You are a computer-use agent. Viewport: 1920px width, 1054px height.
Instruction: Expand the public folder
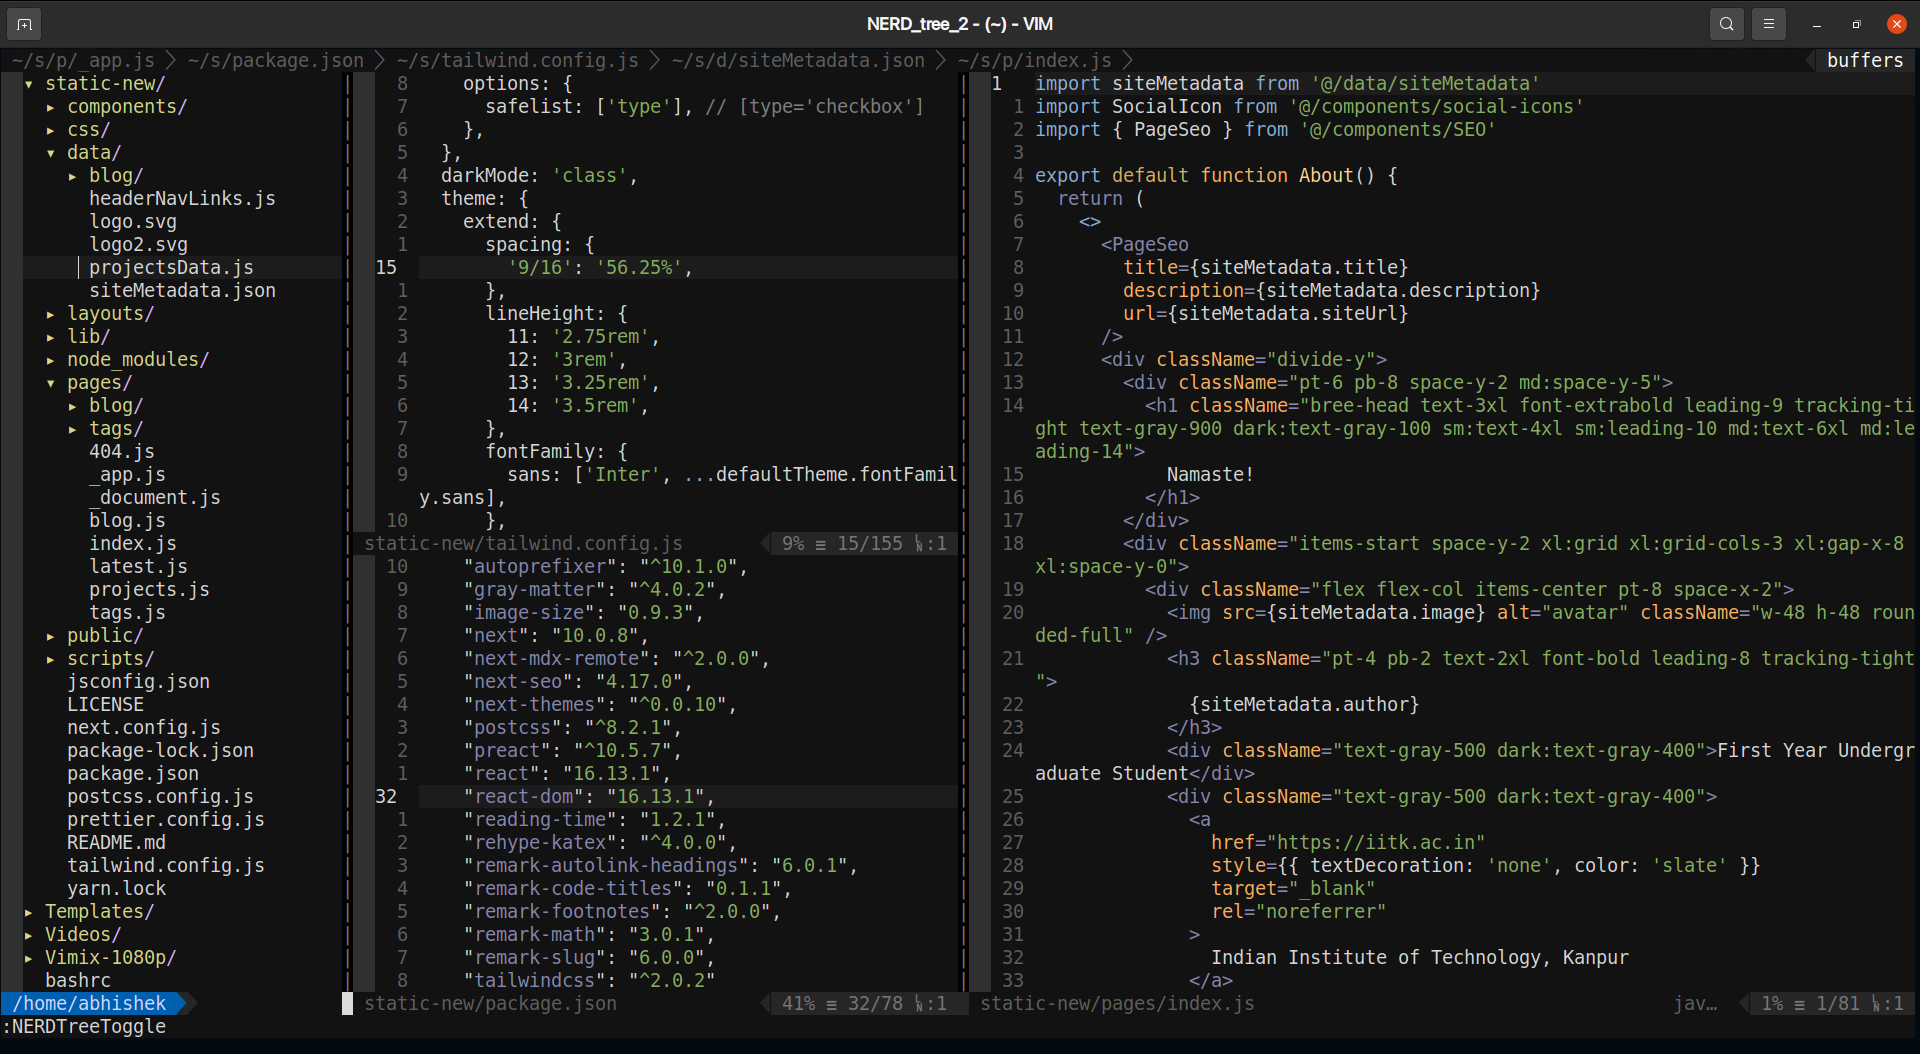point(51,636)
